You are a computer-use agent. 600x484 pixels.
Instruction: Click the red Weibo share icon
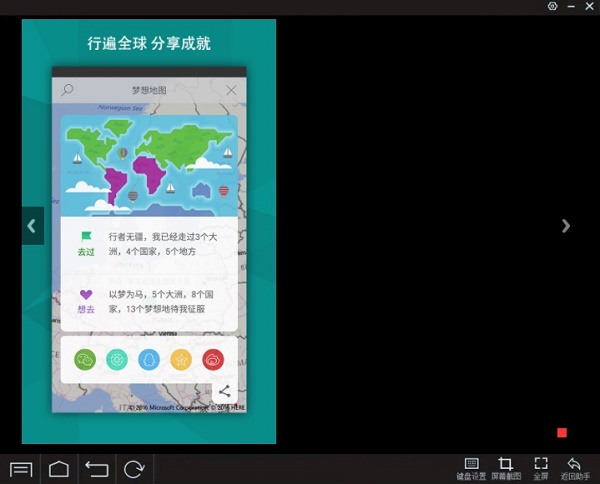click(214, 360)
